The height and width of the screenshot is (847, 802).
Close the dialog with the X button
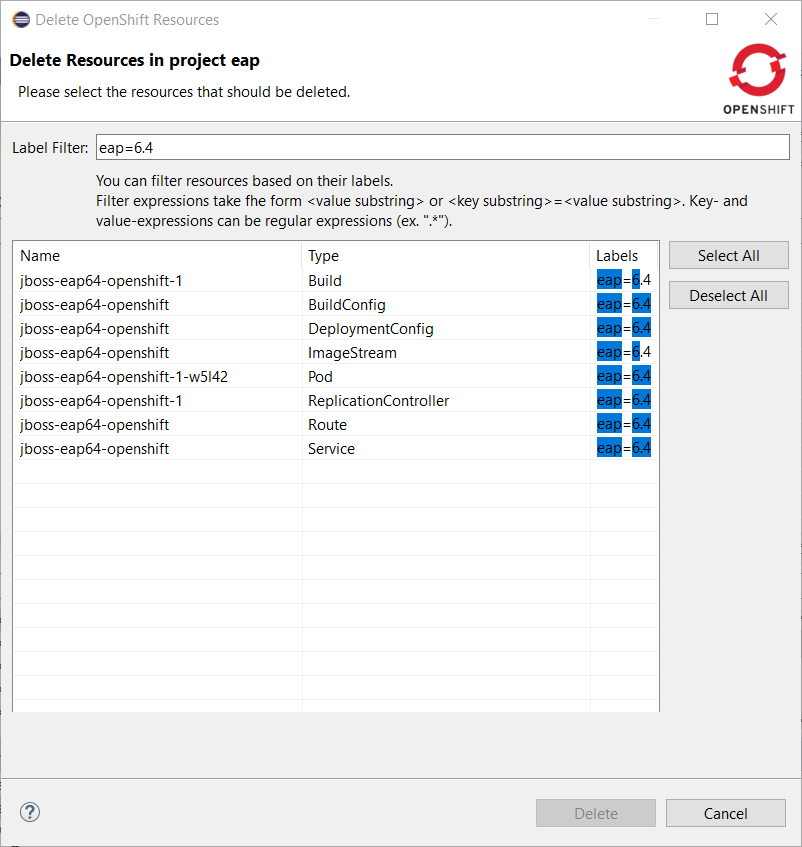click(770, 20)
